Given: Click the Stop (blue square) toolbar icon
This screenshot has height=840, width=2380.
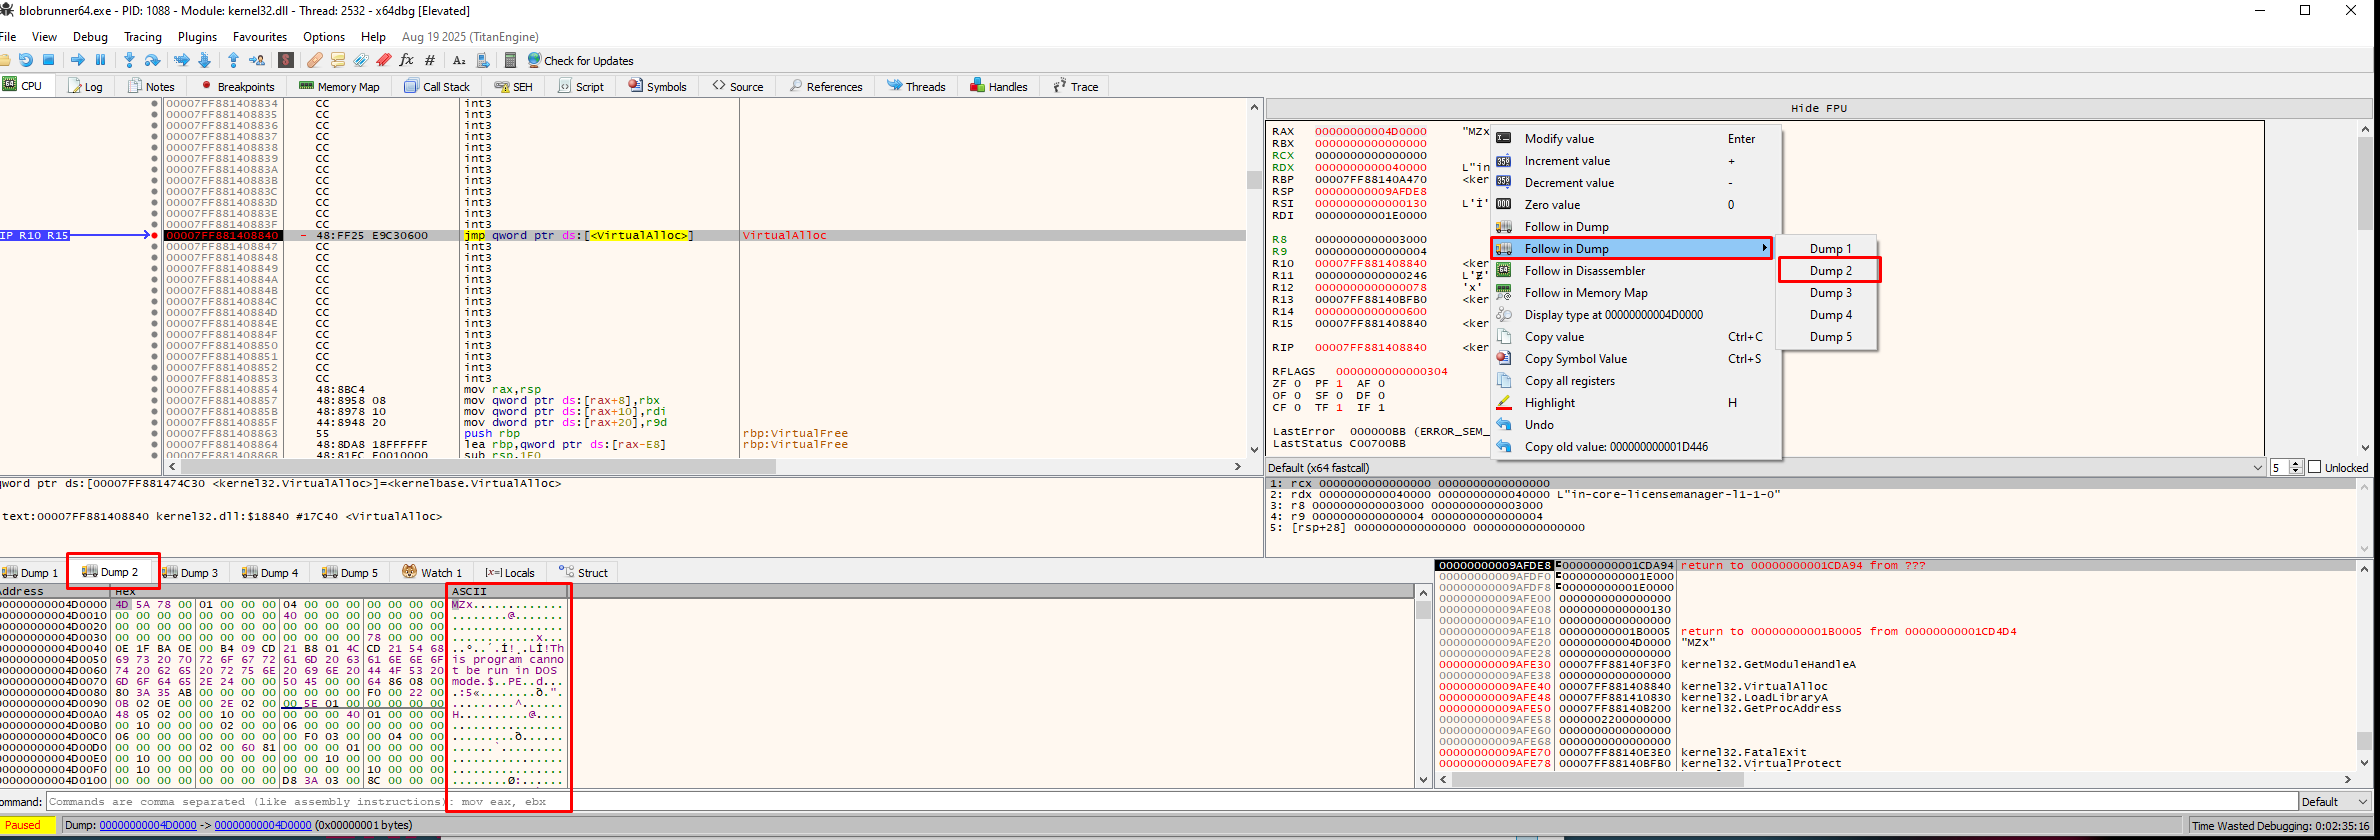Looking at the screenshot, I should pyautogui.click(x=48, y=60).
